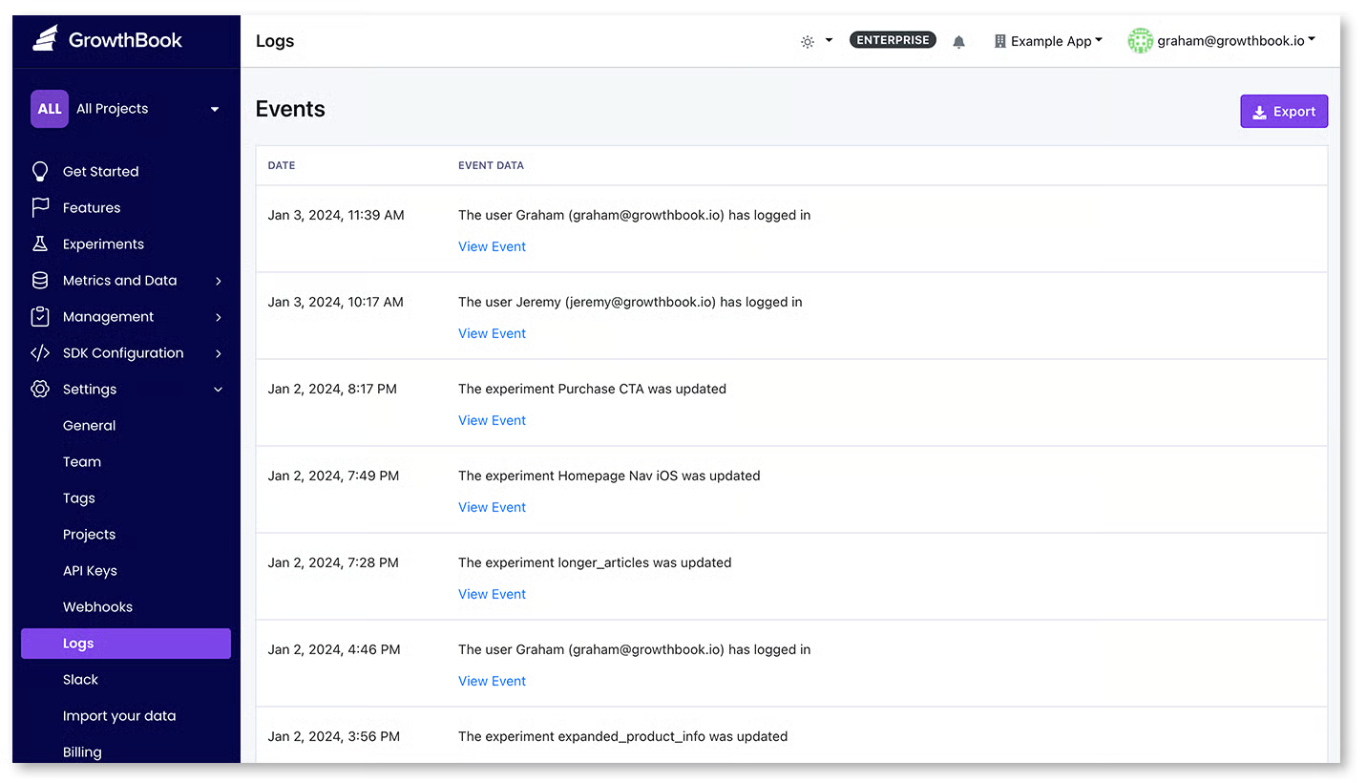1367x783 pixels.
Task: Open the theme selector dropdown arrow
Action: [829, 41]
